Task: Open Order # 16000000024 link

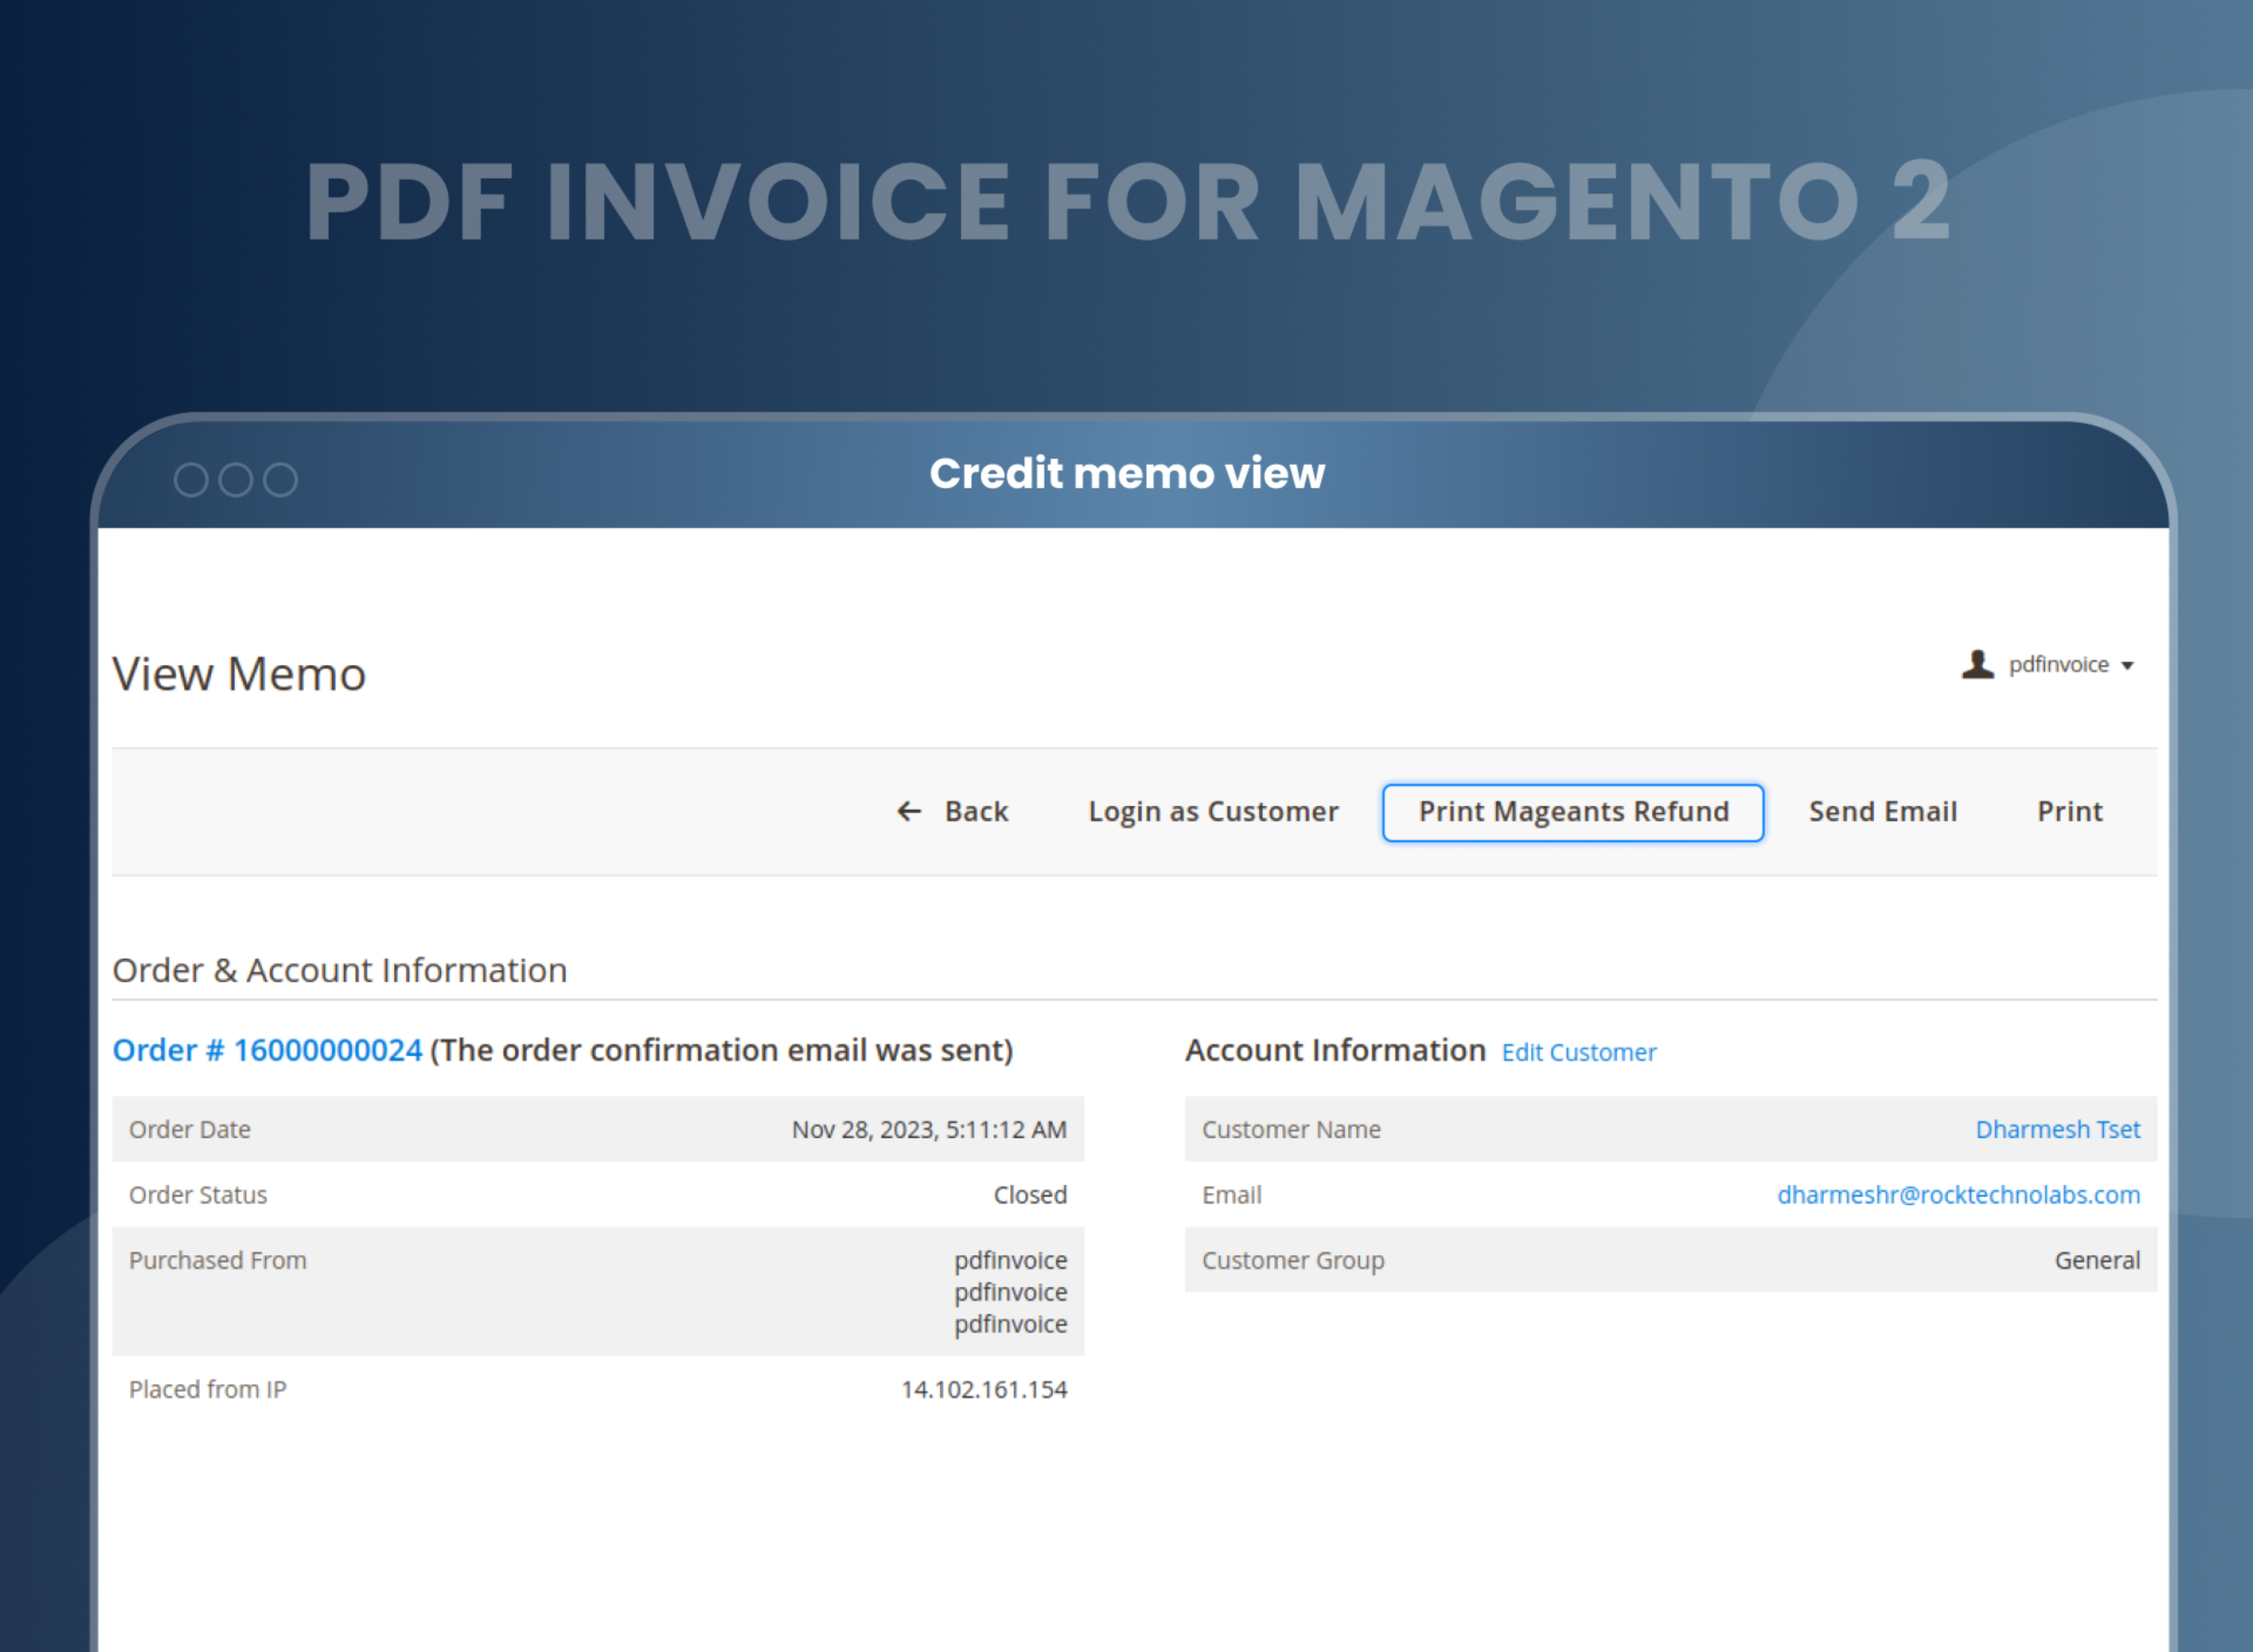Action: coord(267,1050)
